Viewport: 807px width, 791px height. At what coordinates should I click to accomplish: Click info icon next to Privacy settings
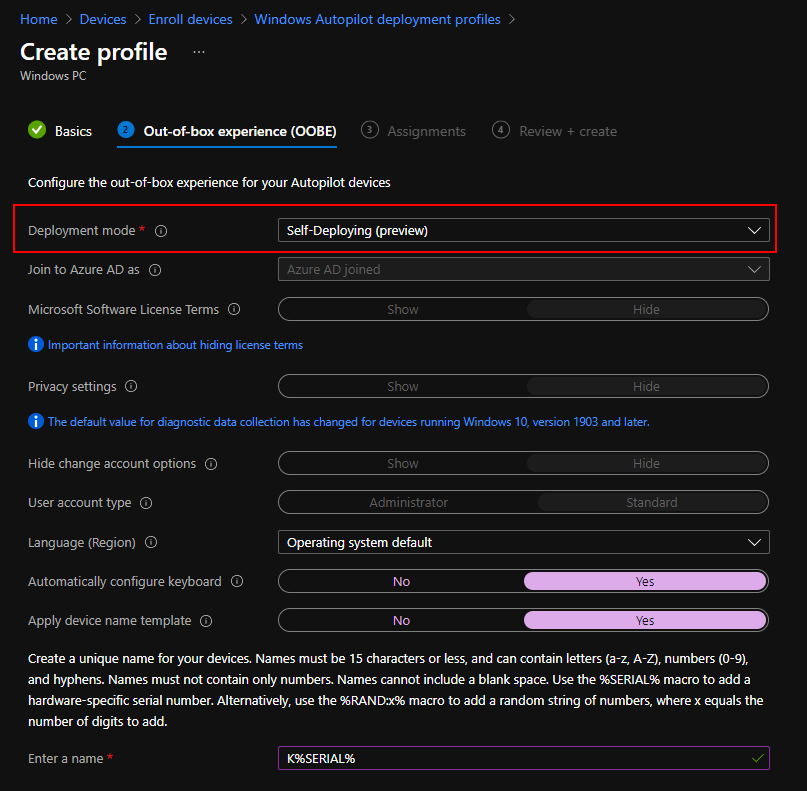(131, 387)
